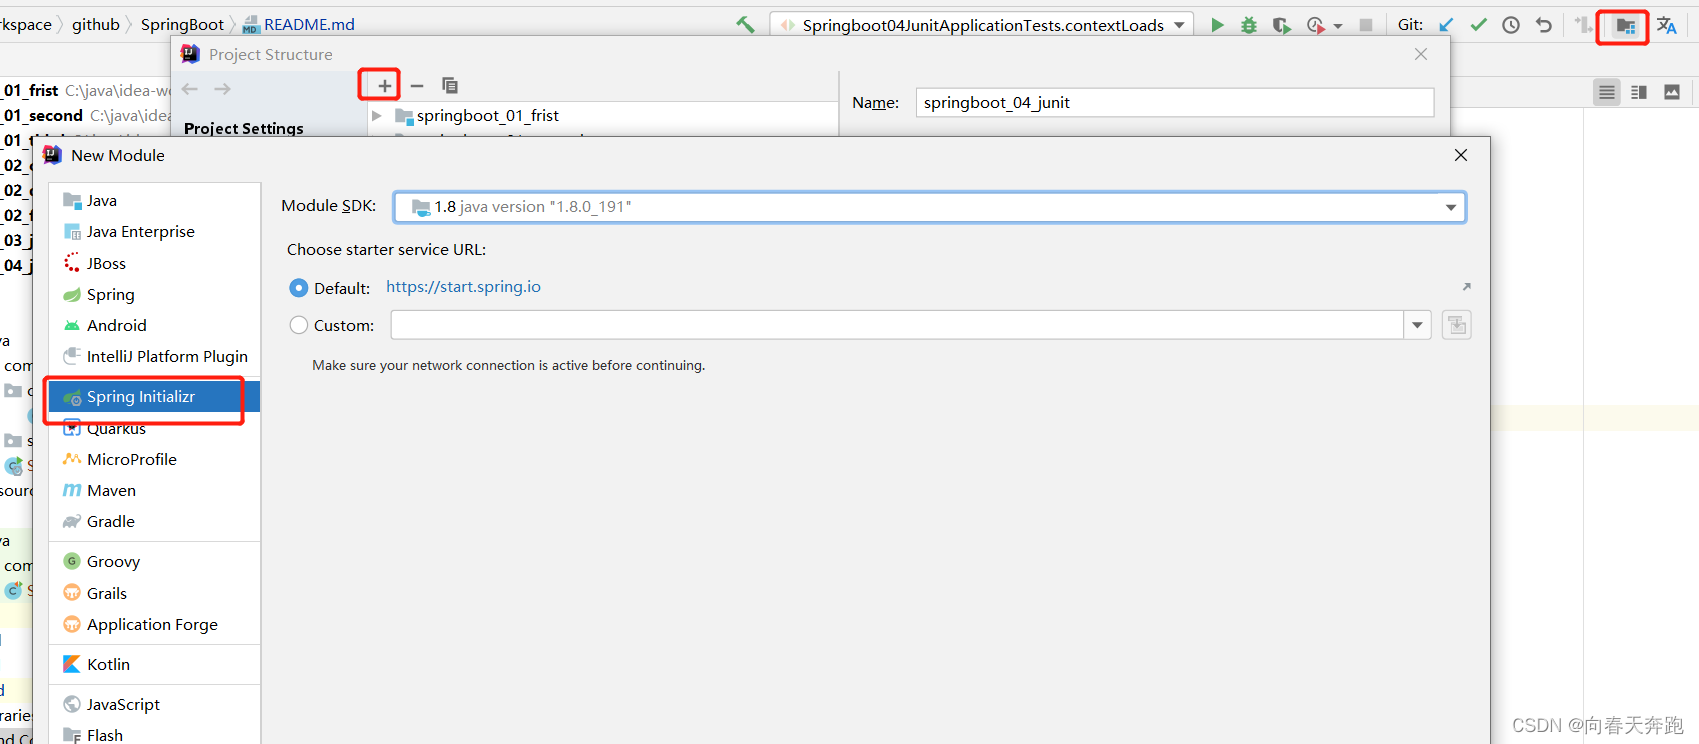Click the Stop process square icon
The image size is (1699, 744).
coord(1366,25)
